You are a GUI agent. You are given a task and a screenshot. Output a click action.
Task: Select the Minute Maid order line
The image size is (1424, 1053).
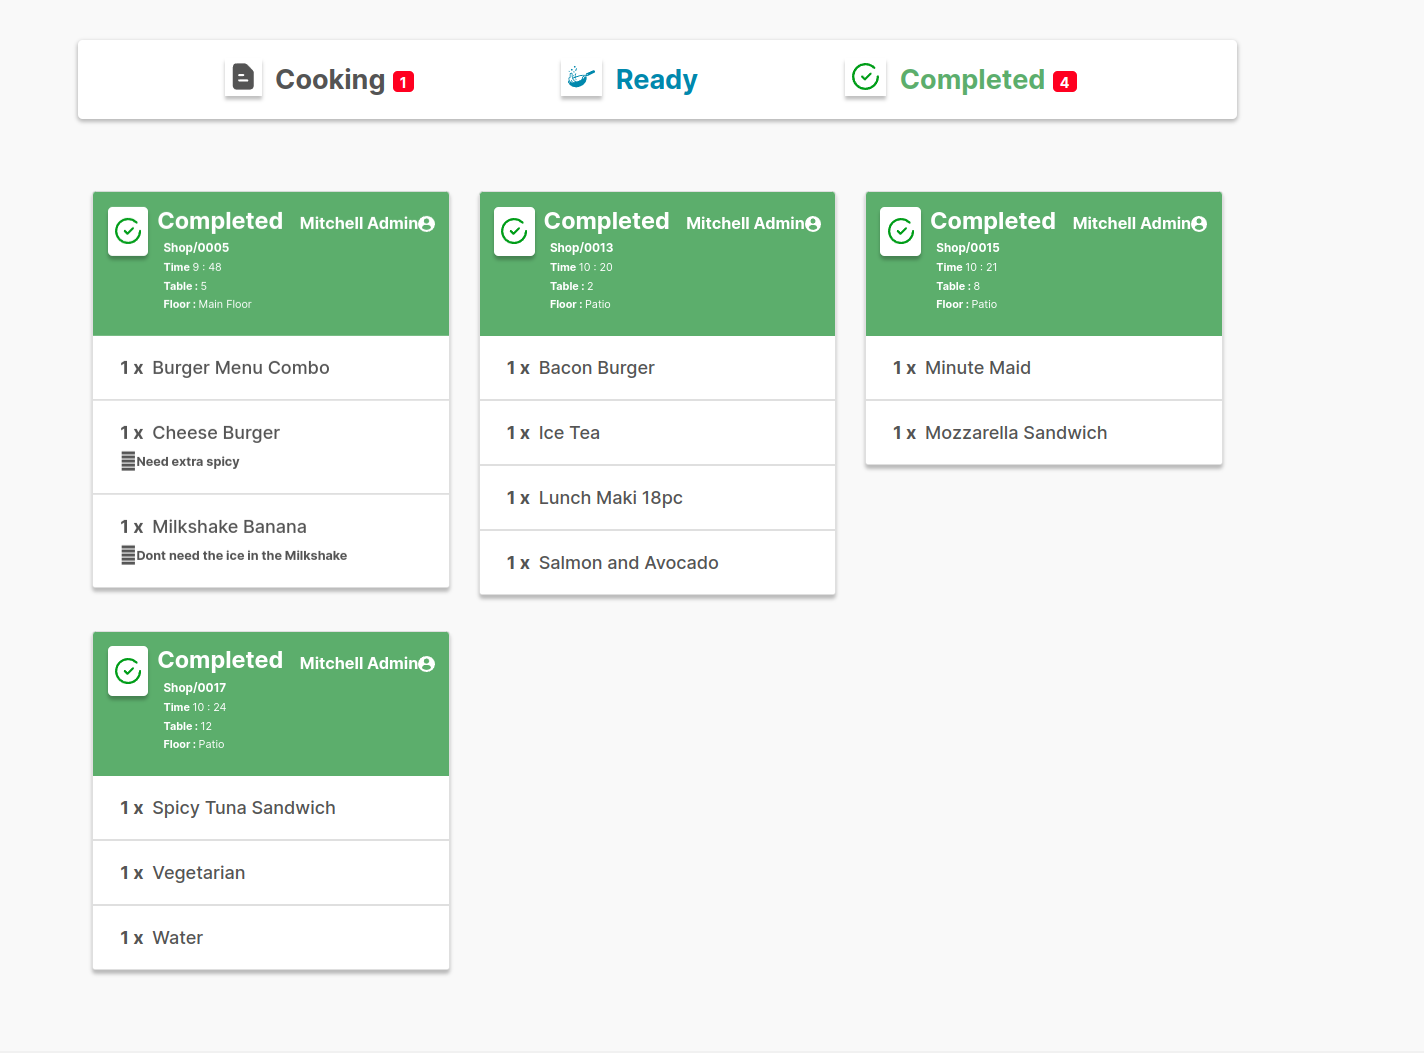pyautogui.click(x=1044, y=368)
